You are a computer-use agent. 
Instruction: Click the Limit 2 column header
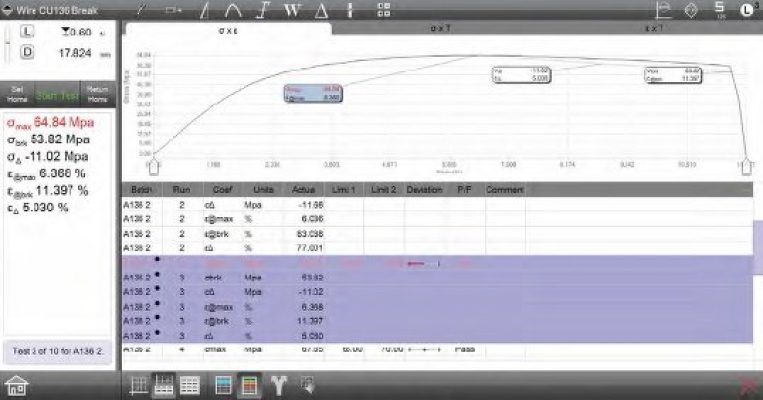coord(383,190)
